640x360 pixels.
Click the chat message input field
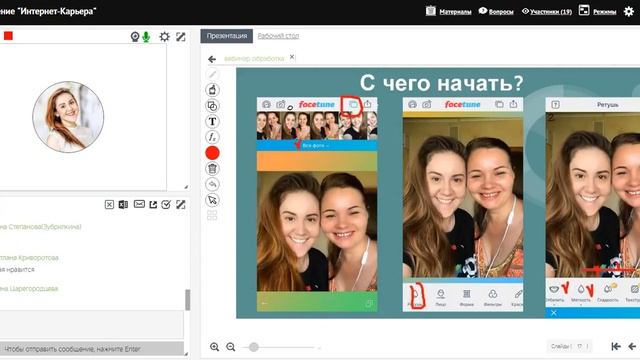[92, 325]
